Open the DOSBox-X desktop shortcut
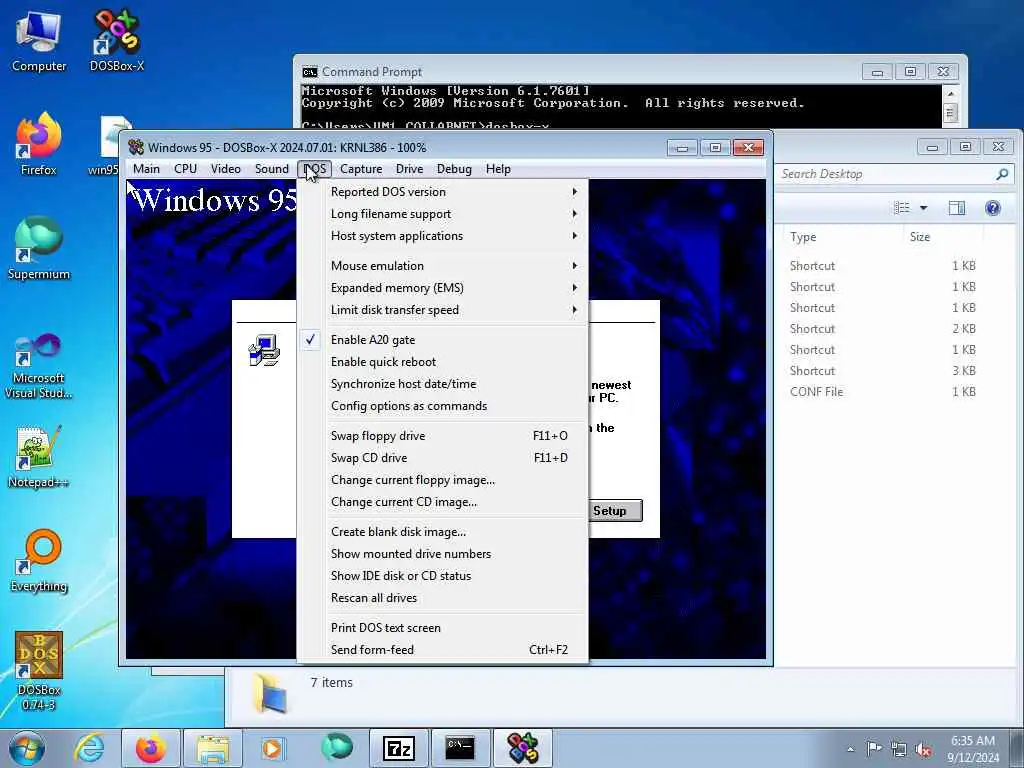Screen dimensions: 1024x768 [x=117, y=41]
